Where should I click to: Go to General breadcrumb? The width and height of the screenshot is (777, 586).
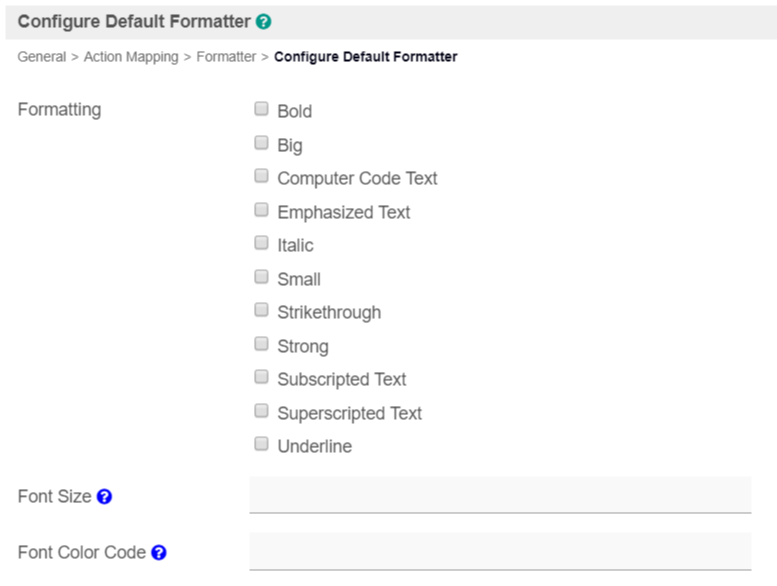click(42, 57)
